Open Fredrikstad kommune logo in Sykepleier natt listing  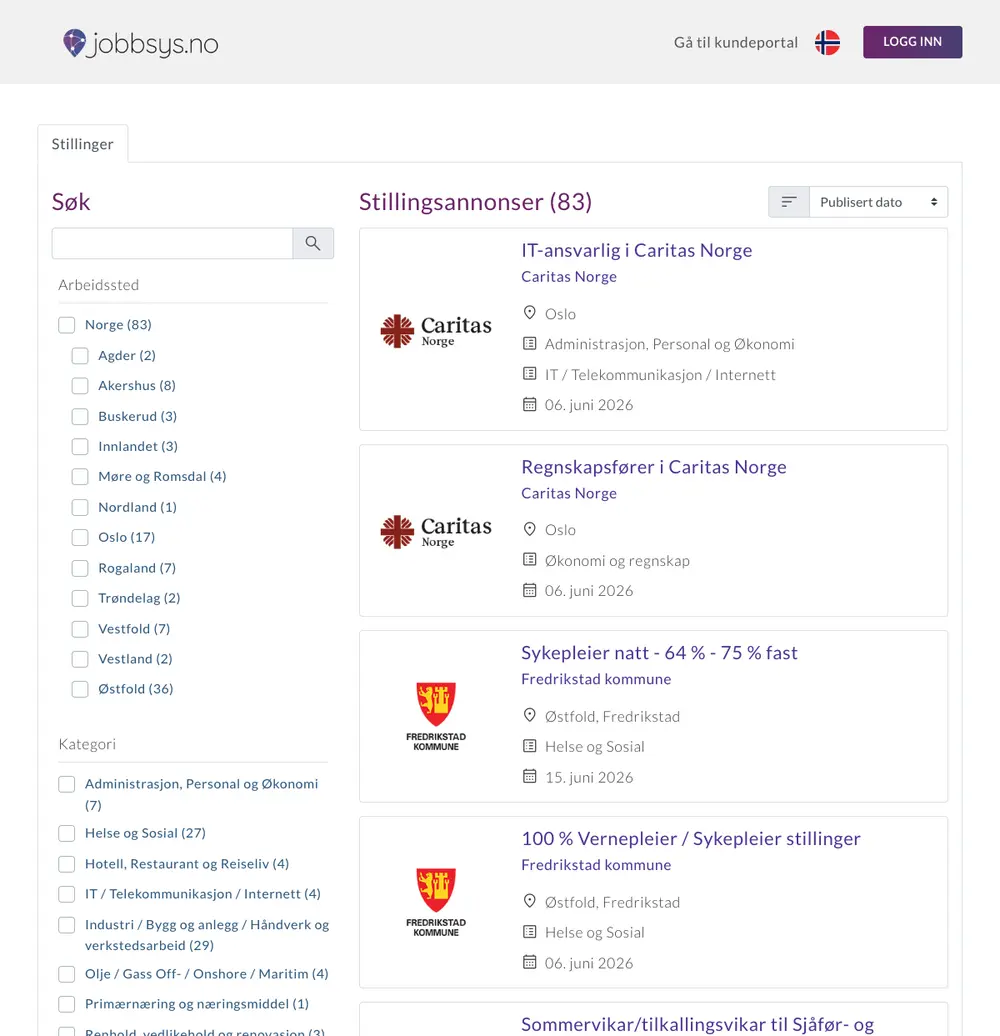tap(436, 716)
